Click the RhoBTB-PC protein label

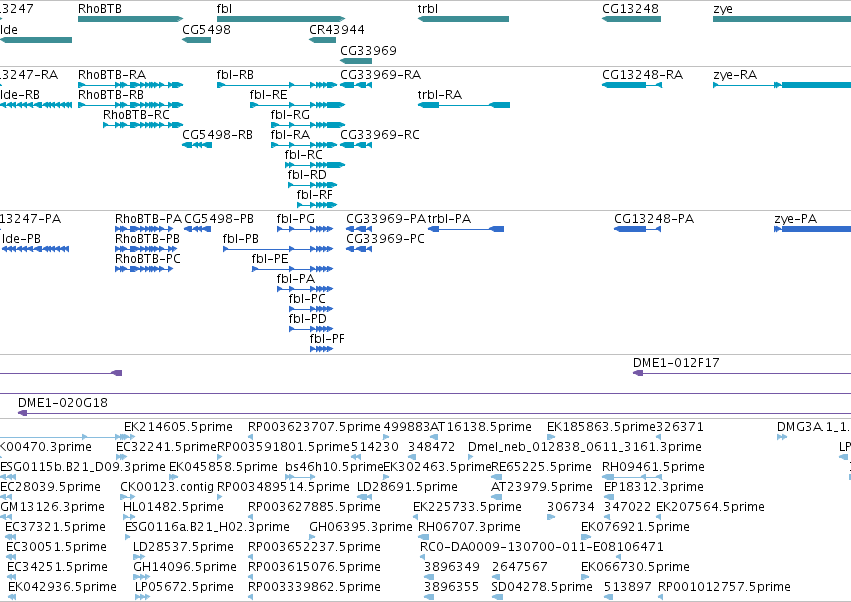148,259
